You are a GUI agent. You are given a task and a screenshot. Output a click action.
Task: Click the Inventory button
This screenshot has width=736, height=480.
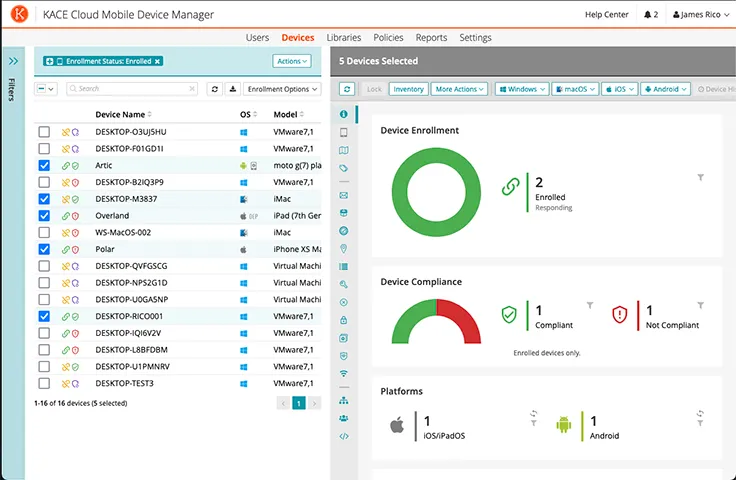pos(408,89)
